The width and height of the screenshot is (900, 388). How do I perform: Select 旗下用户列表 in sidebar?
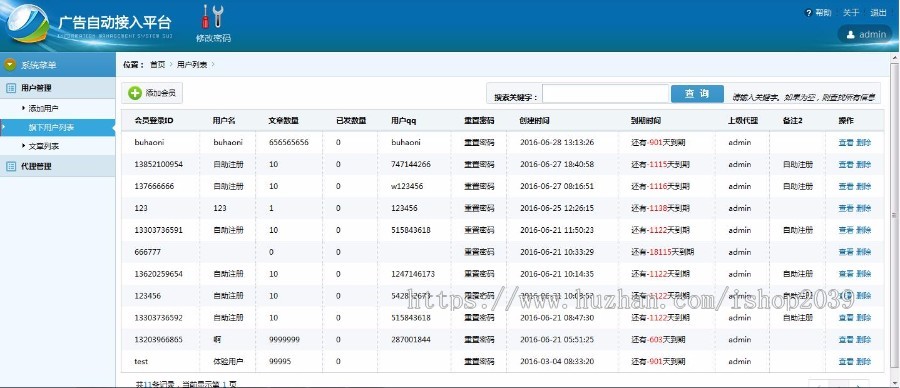tap(57, 127)
